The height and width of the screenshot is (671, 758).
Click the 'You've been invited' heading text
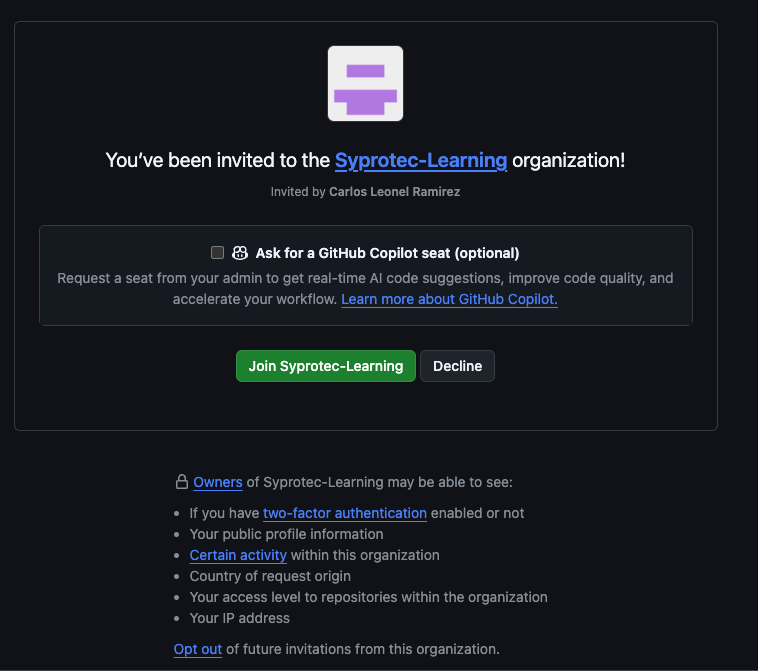365,160
